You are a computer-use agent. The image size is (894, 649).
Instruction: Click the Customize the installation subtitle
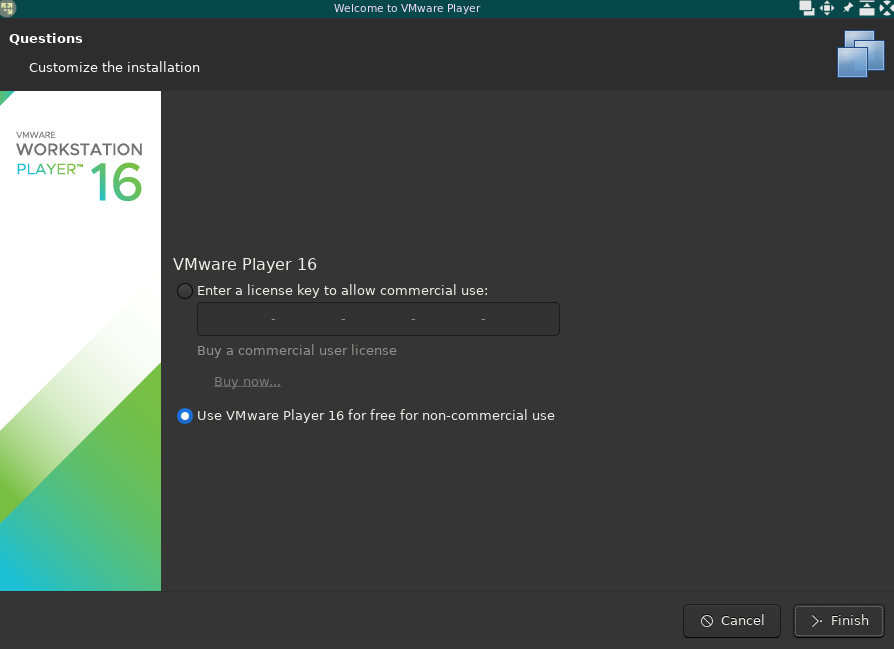114,68
